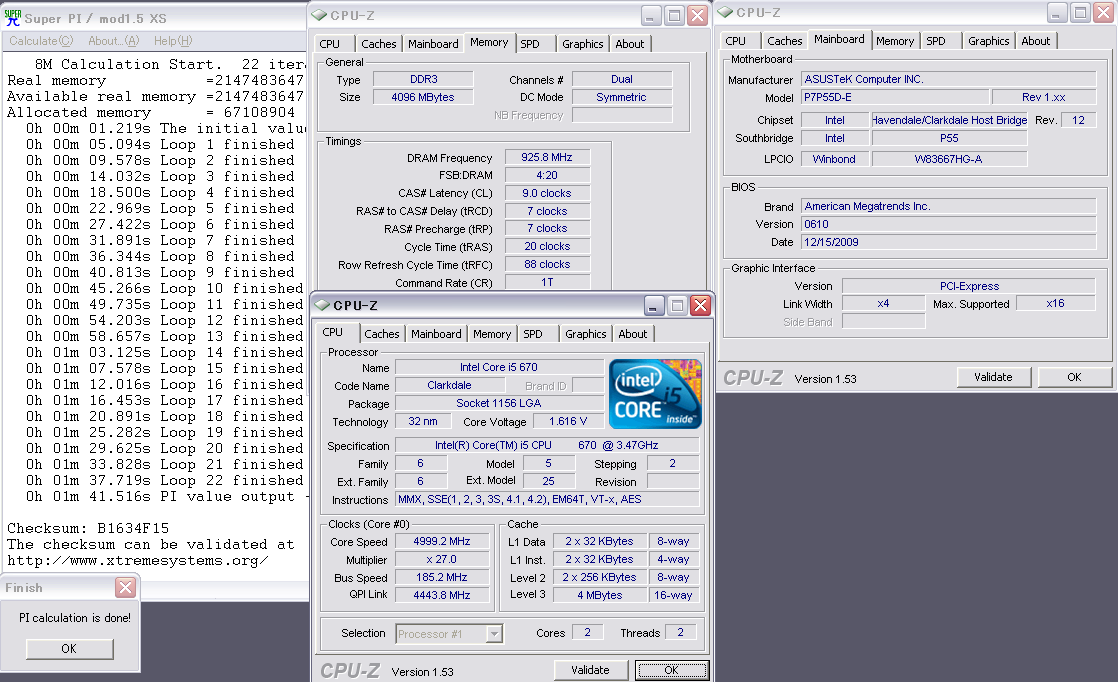
Task: Click the Intel Core i5 inside logo
Action: [x=655, y=394]
